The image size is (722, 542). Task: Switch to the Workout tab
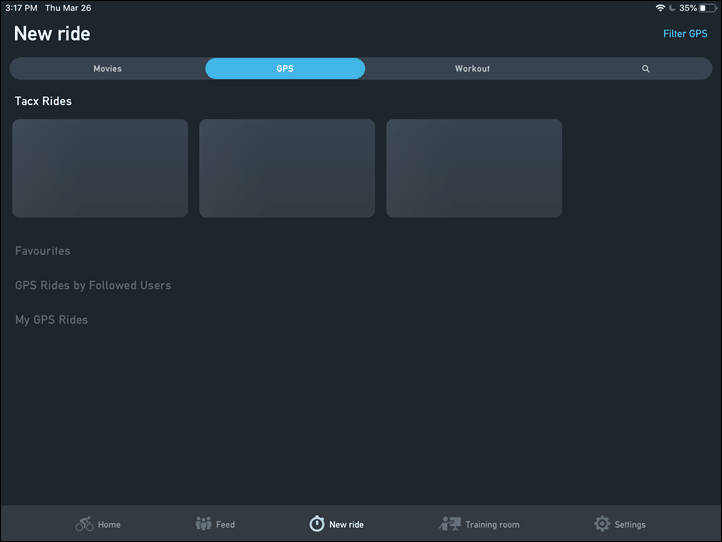pos(472,69)
